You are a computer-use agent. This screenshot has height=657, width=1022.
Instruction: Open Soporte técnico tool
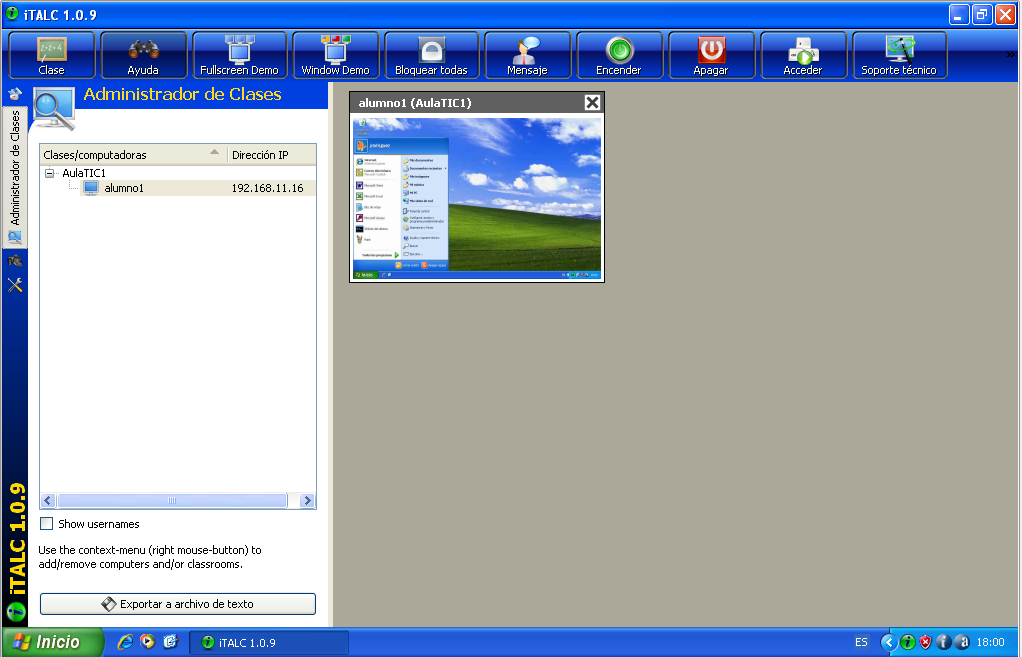coord(899,56)
